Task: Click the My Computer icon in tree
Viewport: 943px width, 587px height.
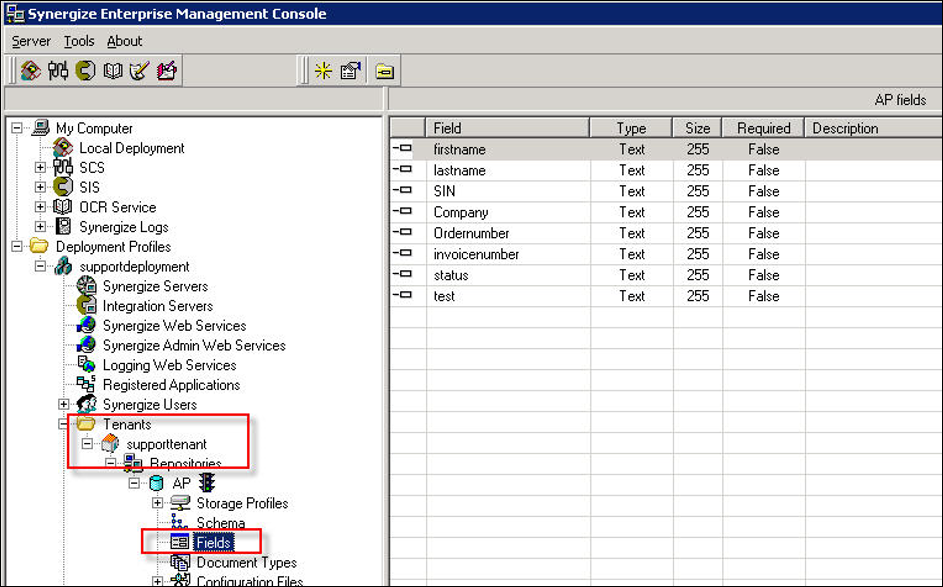Action: 40,128
